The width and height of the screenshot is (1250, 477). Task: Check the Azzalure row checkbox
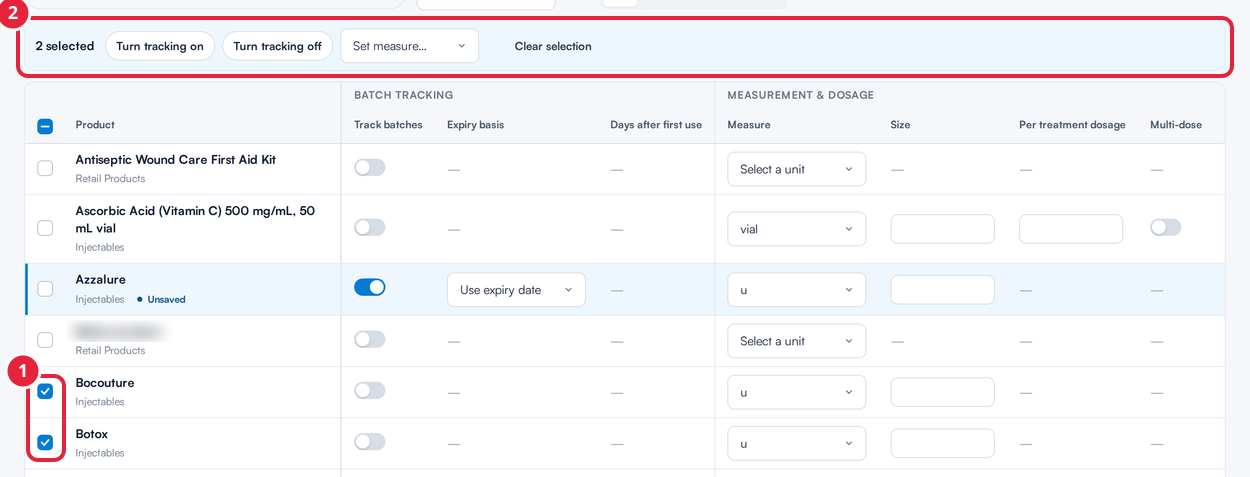click(x=45, y=289)
